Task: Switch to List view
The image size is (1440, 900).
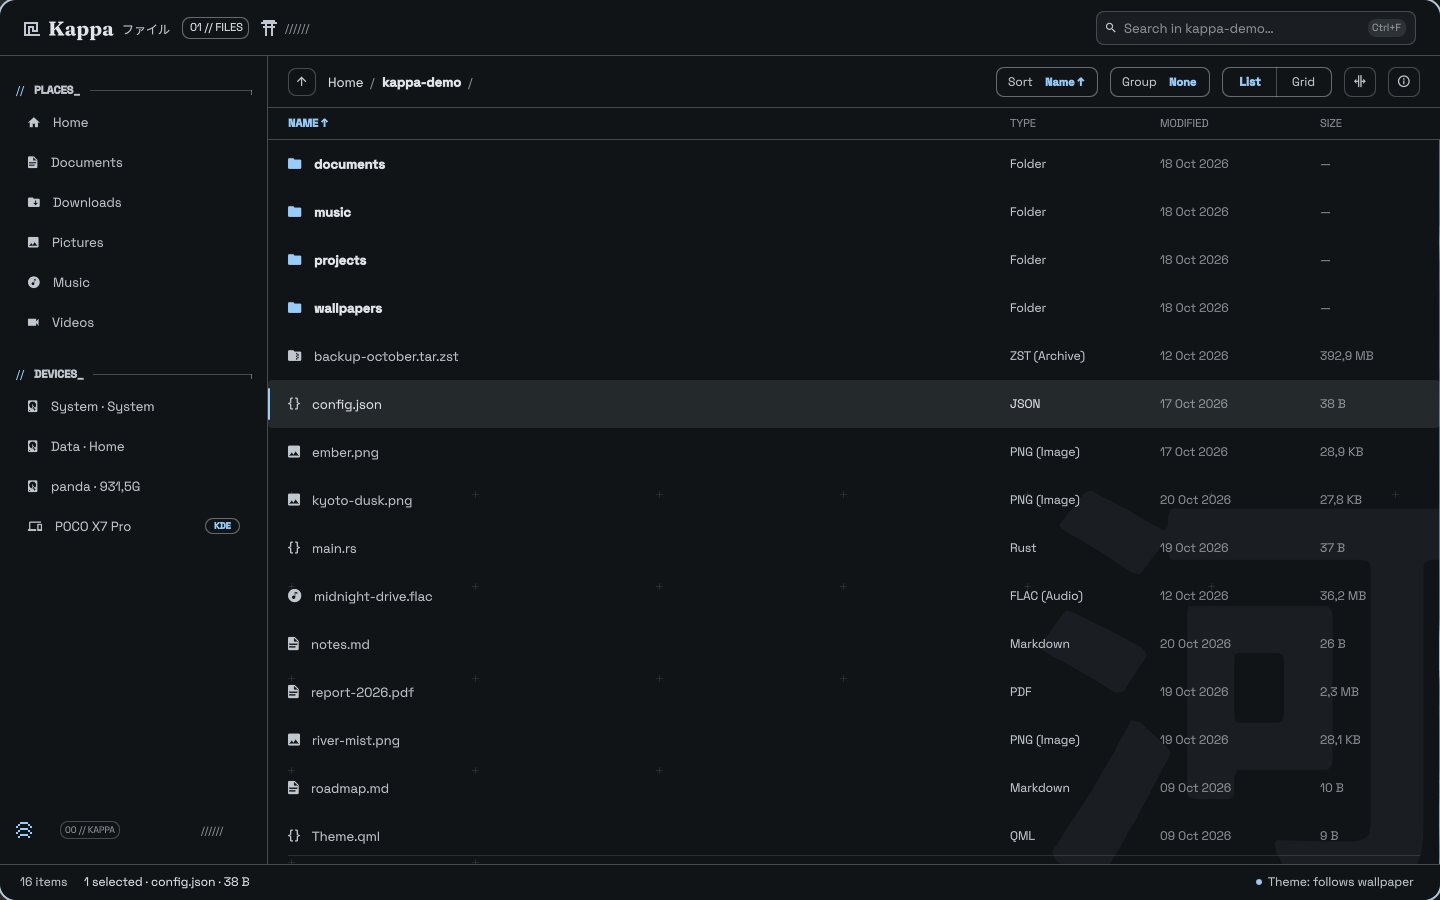Action: (x=1250, y=82)
